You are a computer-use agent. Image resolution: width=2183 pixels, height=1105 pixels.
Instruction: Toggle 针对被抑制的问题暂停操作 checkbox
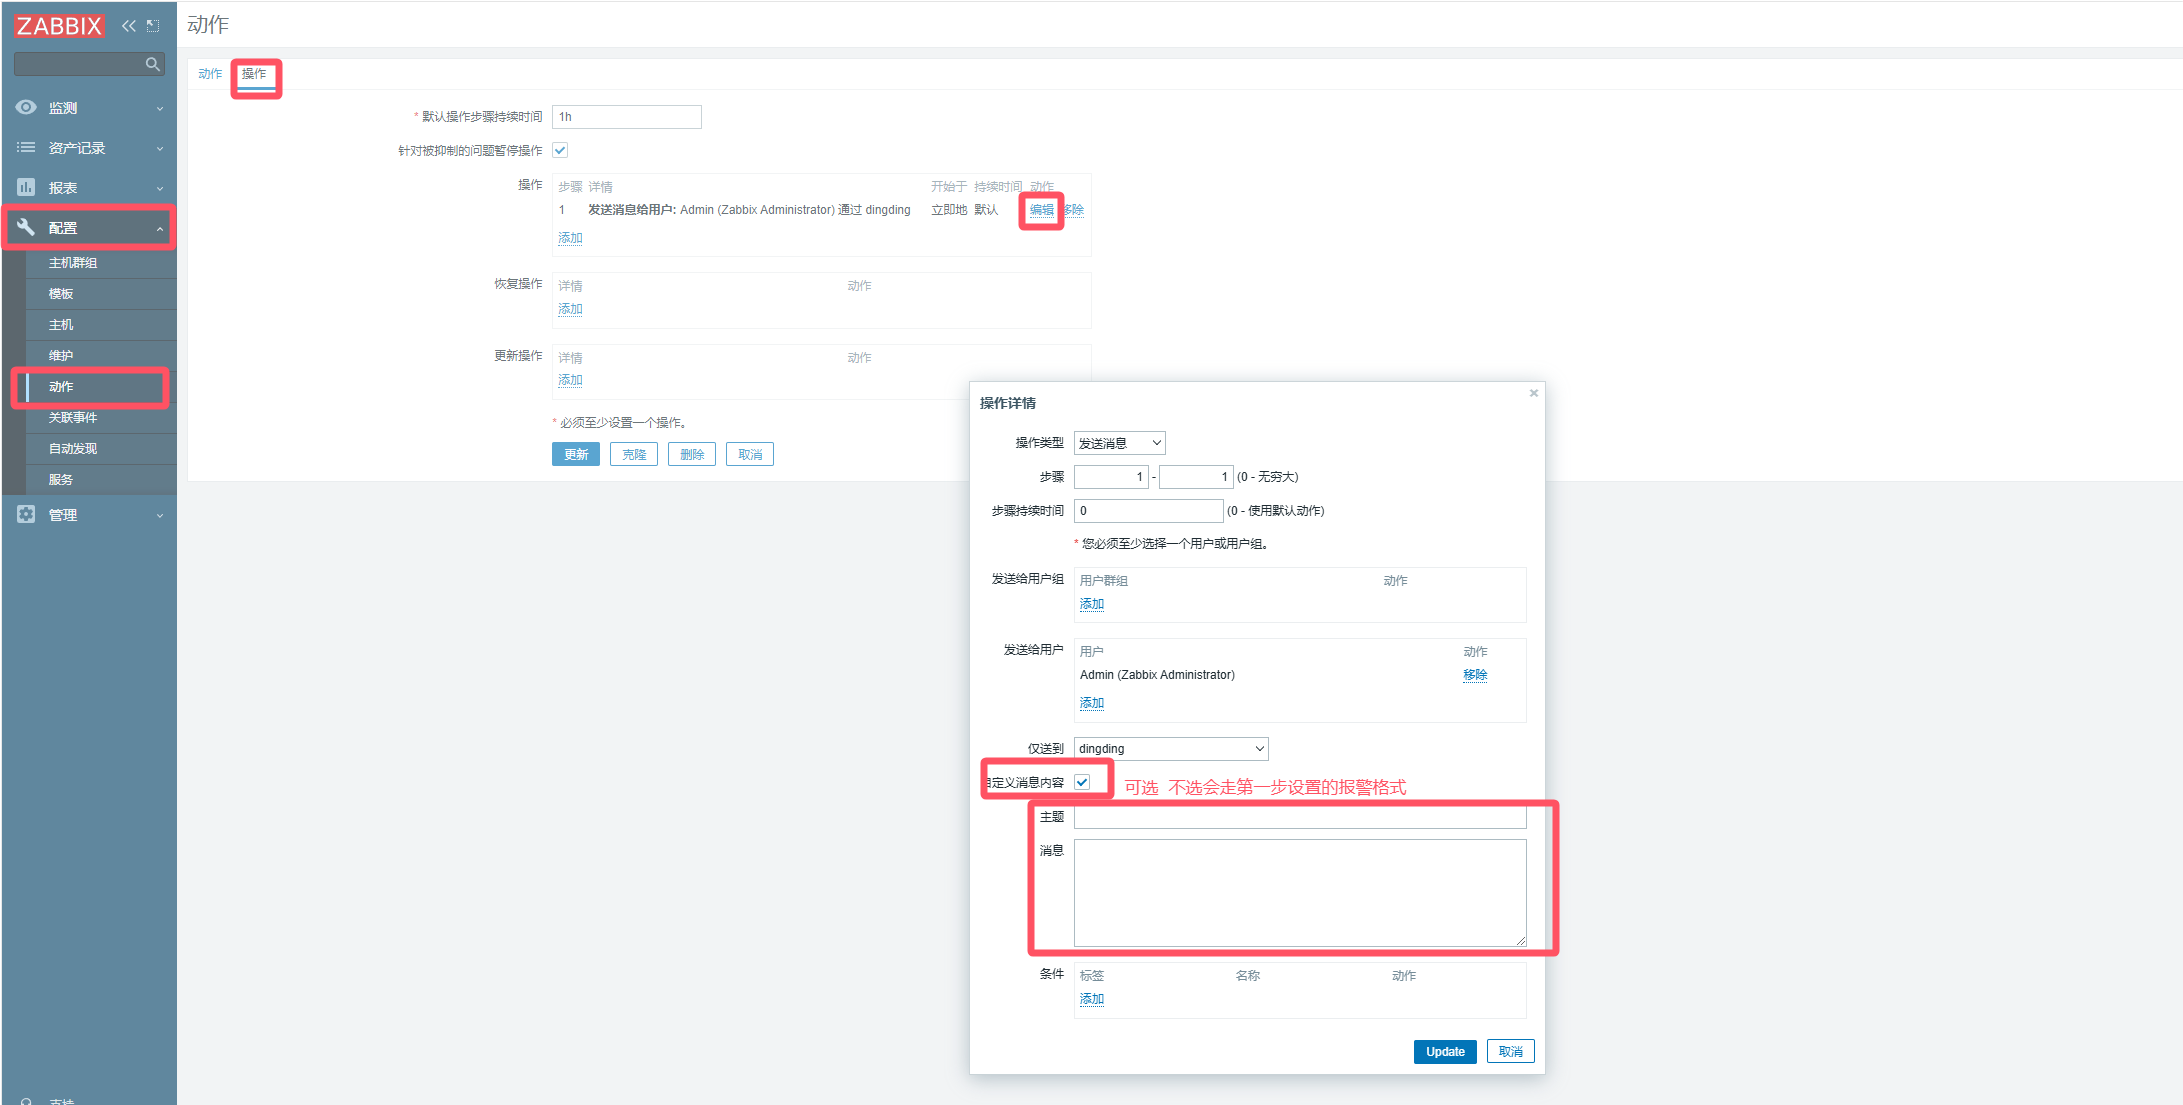[560, 150]
